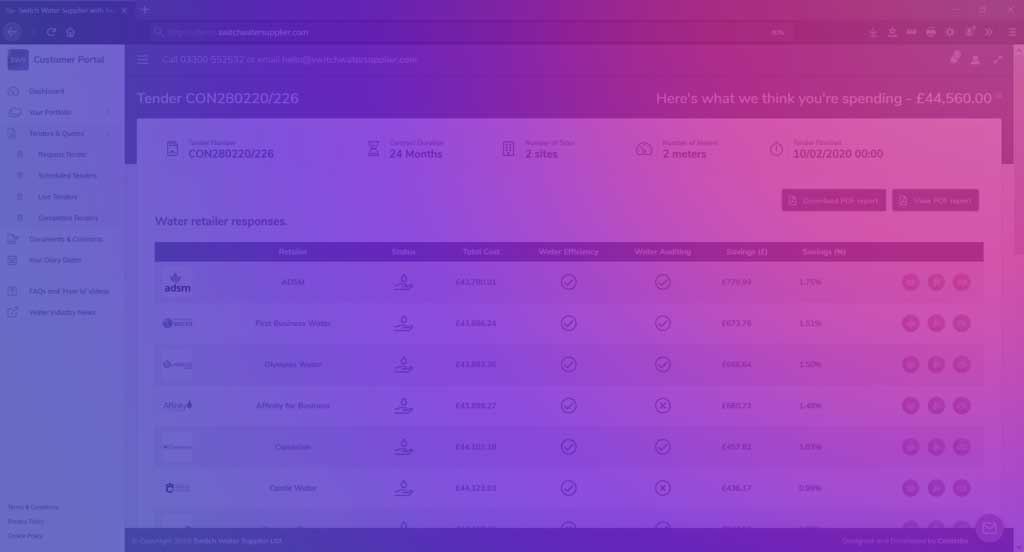This screenshot has height=552, width=1024.
Task: Click middle action icon in ADSM row
Action: tap(936, 282)
